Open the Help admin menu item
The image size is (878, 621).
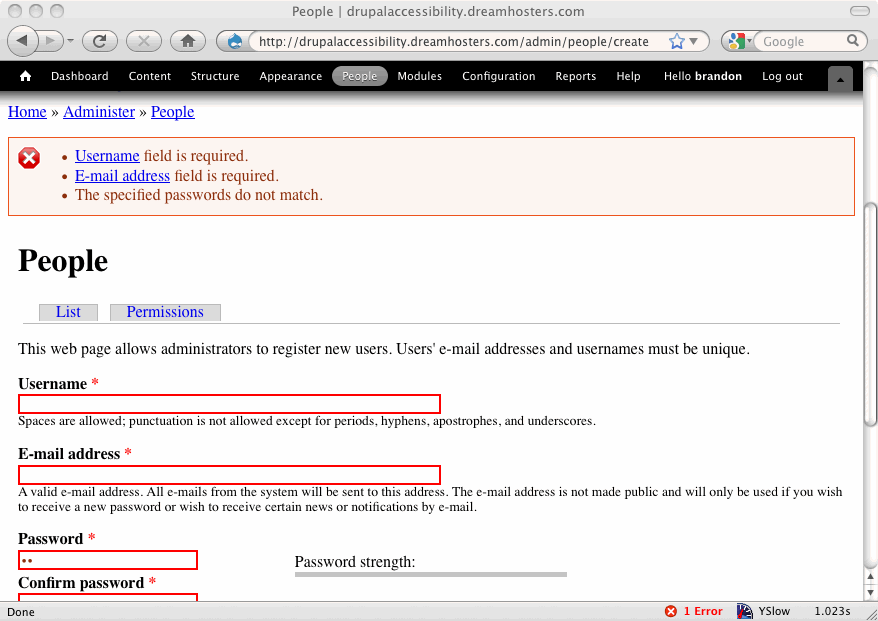pos(628,76)
